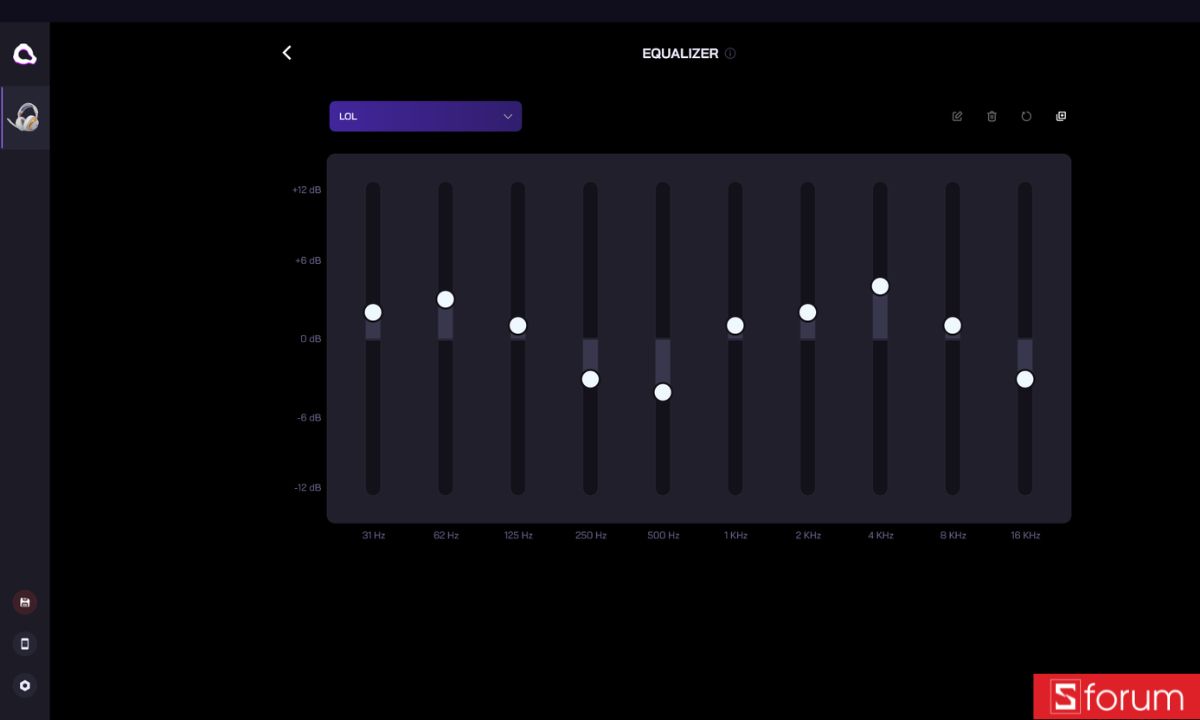Click the back arrow beside Equalizer title

(287, 53)
